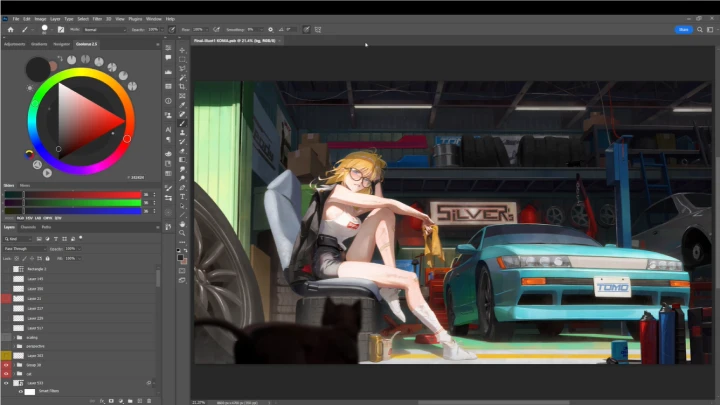Open the layer Kind filter dropdown
This screenshot has height=405, width=720.
pyautogui.click(x=17, y=239)
